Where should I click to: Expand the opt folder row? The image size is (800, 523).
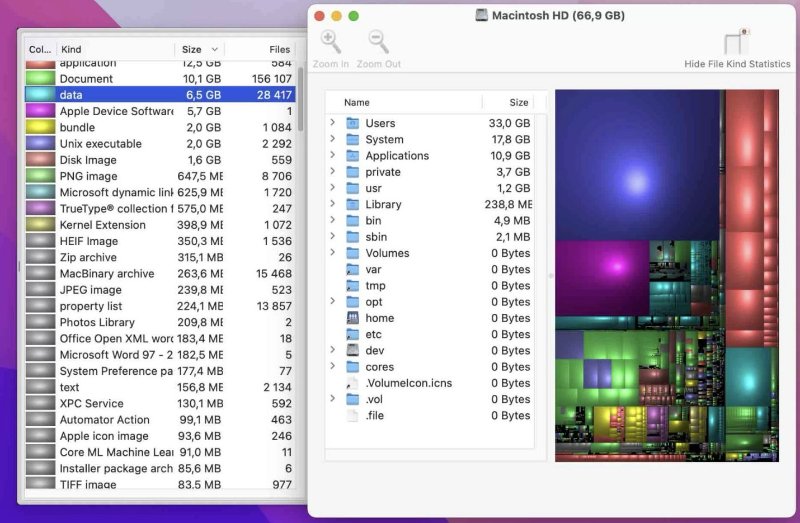coord(333,302)
